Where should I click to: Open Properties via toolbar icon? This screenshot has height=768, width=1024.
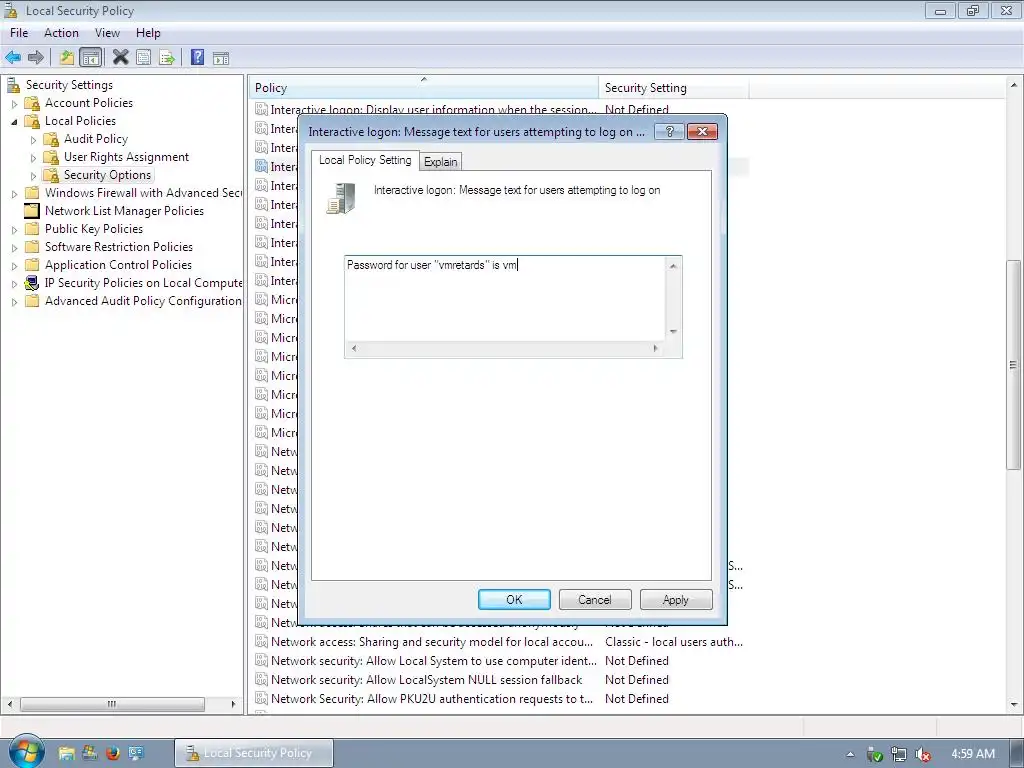(144, 57)
